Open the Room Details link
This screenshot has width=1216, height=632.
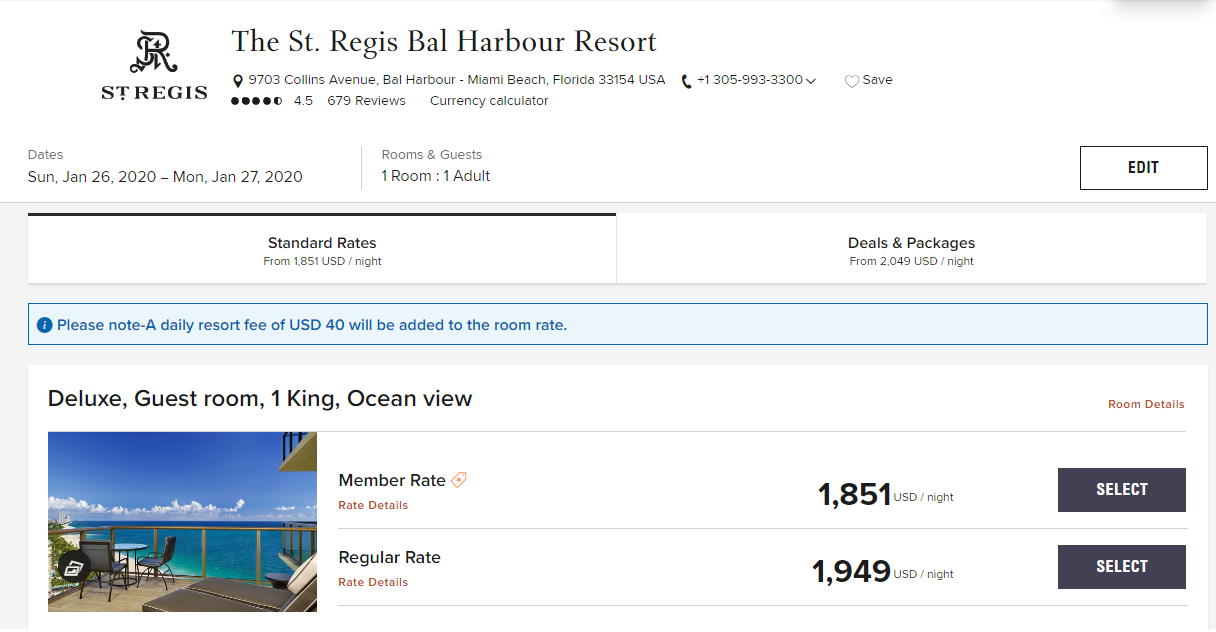(x=1146, y=405)
